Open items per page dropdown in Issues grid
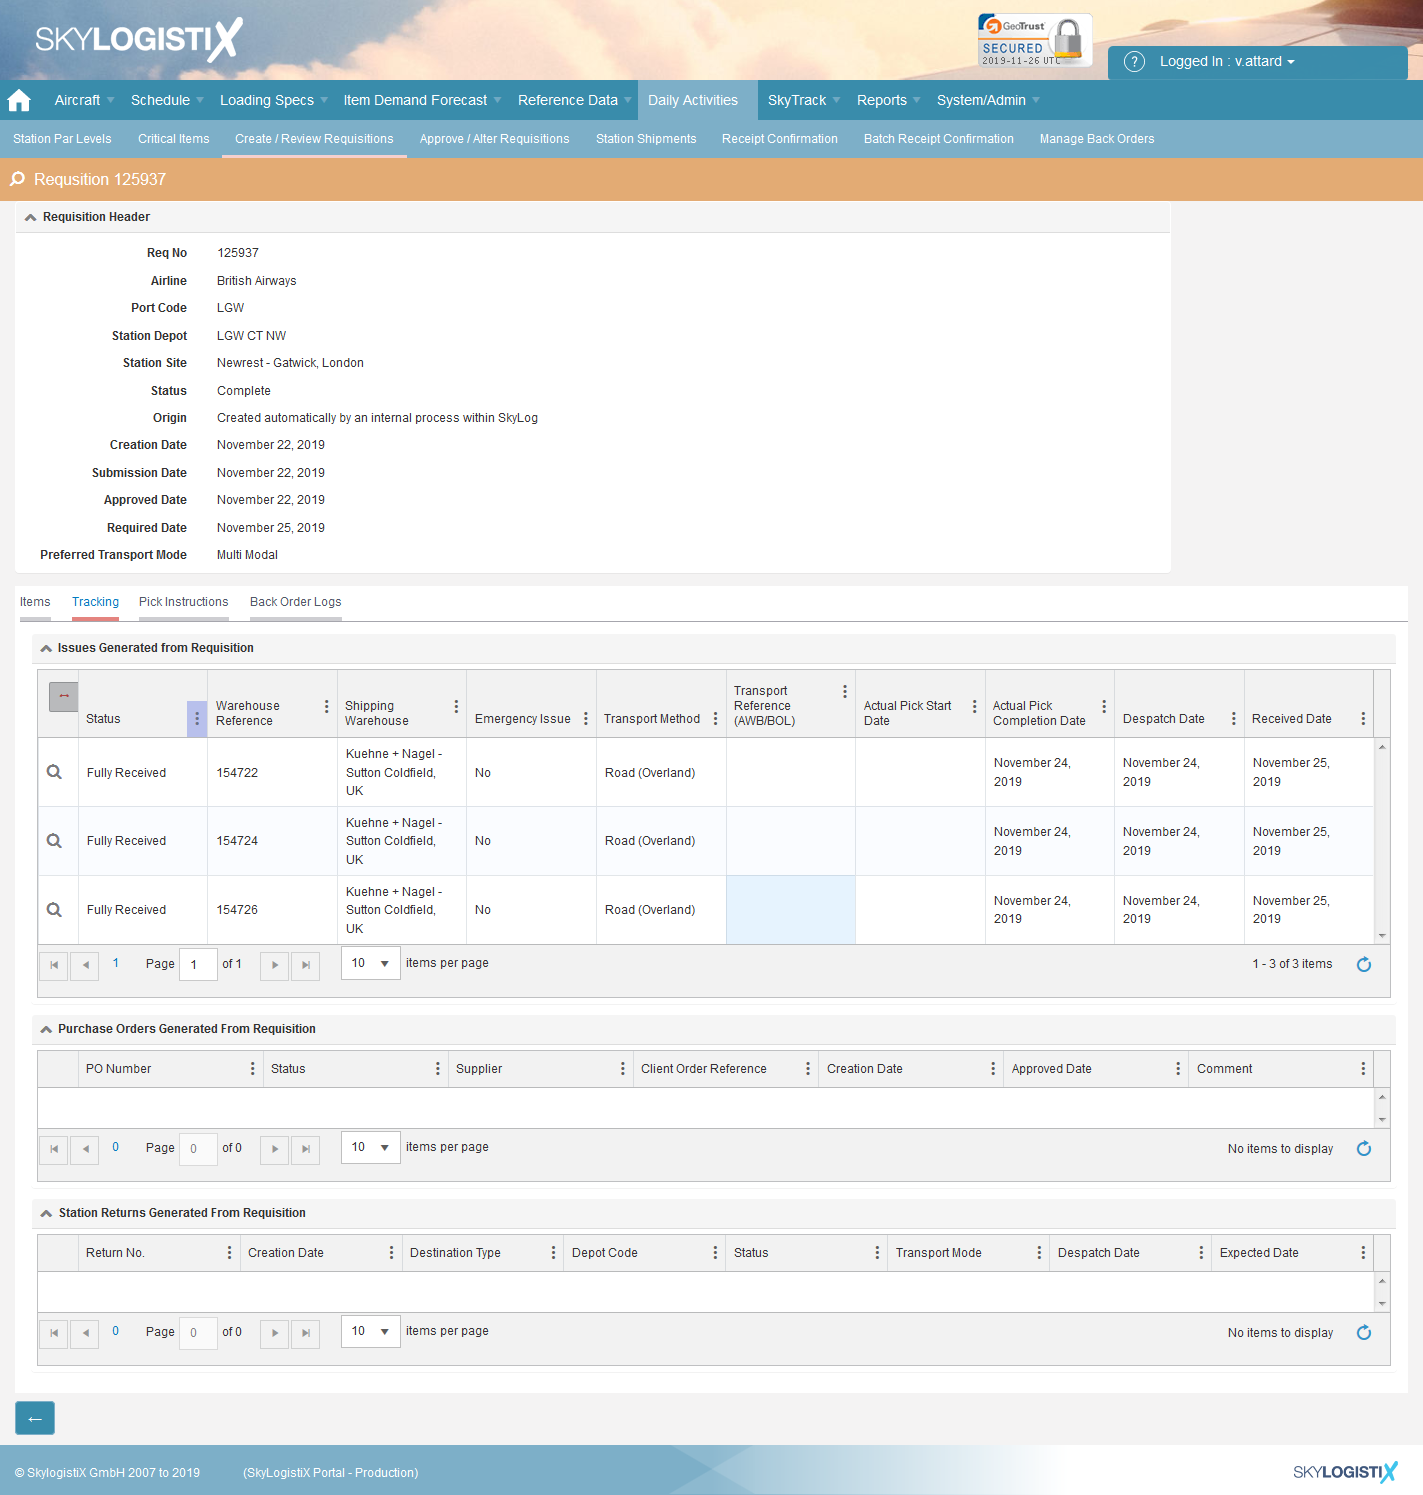This screenshot has height=1495, width=1423. pyautogui.click(x=371, y=963)
